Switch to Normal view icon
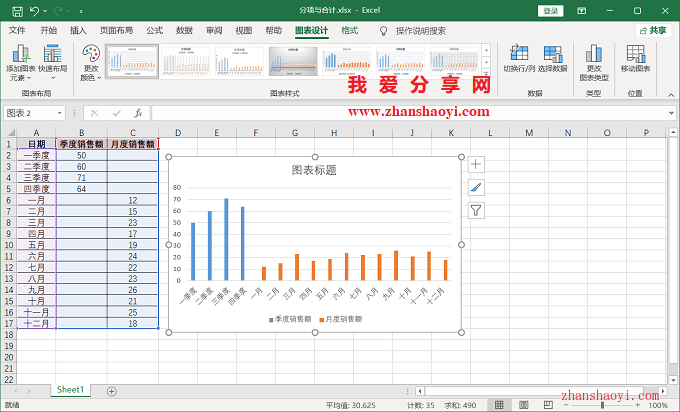680x412 pixels. [499, 405]
